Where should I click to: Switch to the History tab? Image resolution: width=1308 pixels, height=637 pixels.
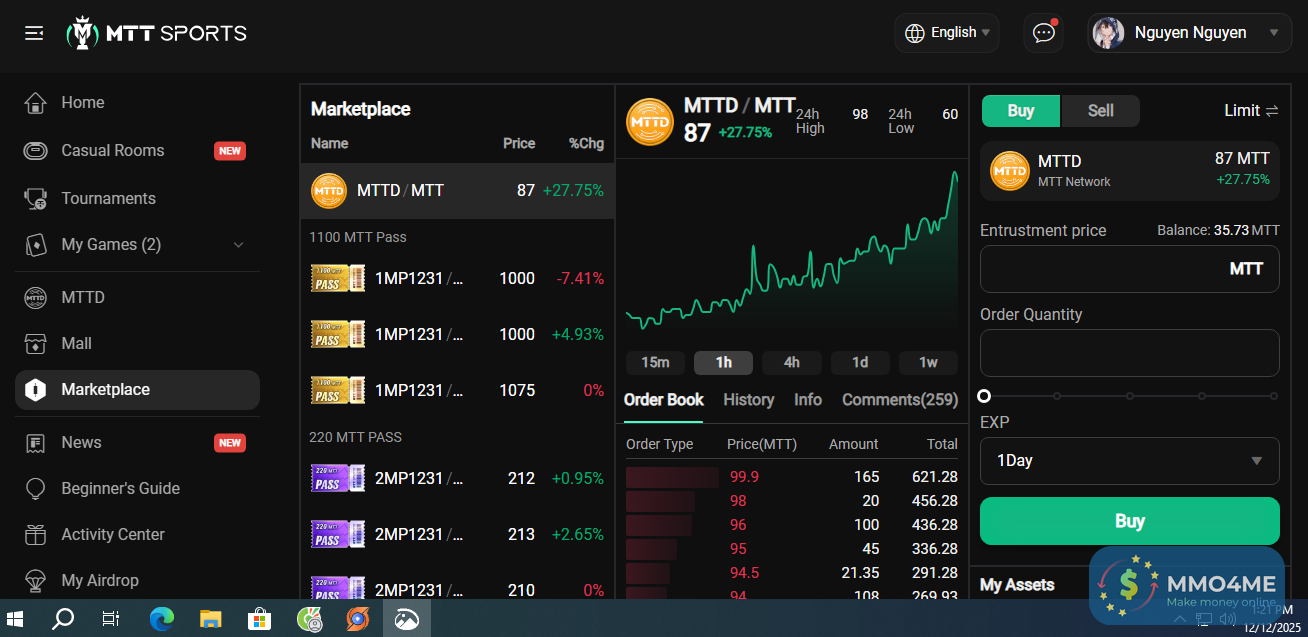[748, 400]
